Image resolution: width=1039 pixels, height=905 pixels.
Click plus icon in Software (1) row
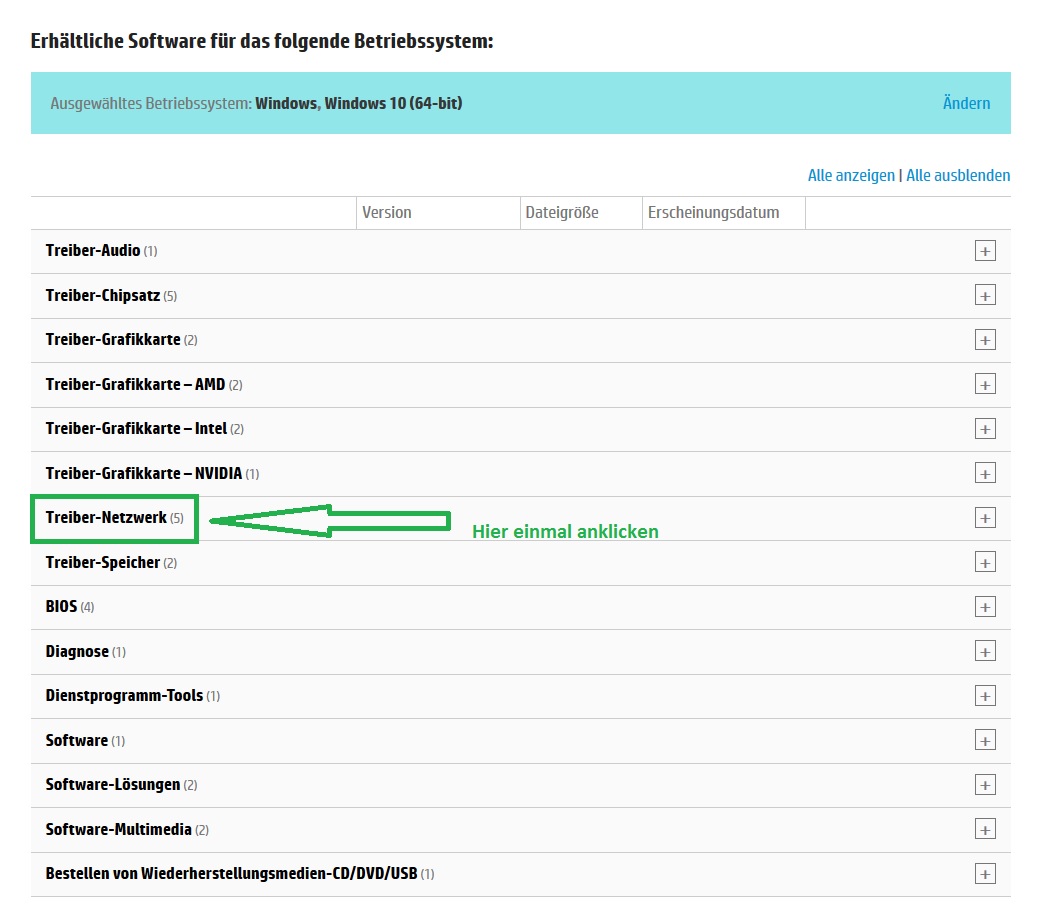985,740
